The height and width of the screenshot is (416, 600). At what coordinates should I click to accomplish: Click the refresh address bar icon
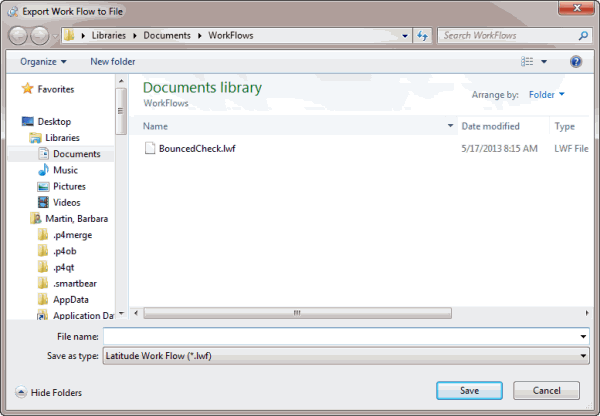[x=422, y=36]
